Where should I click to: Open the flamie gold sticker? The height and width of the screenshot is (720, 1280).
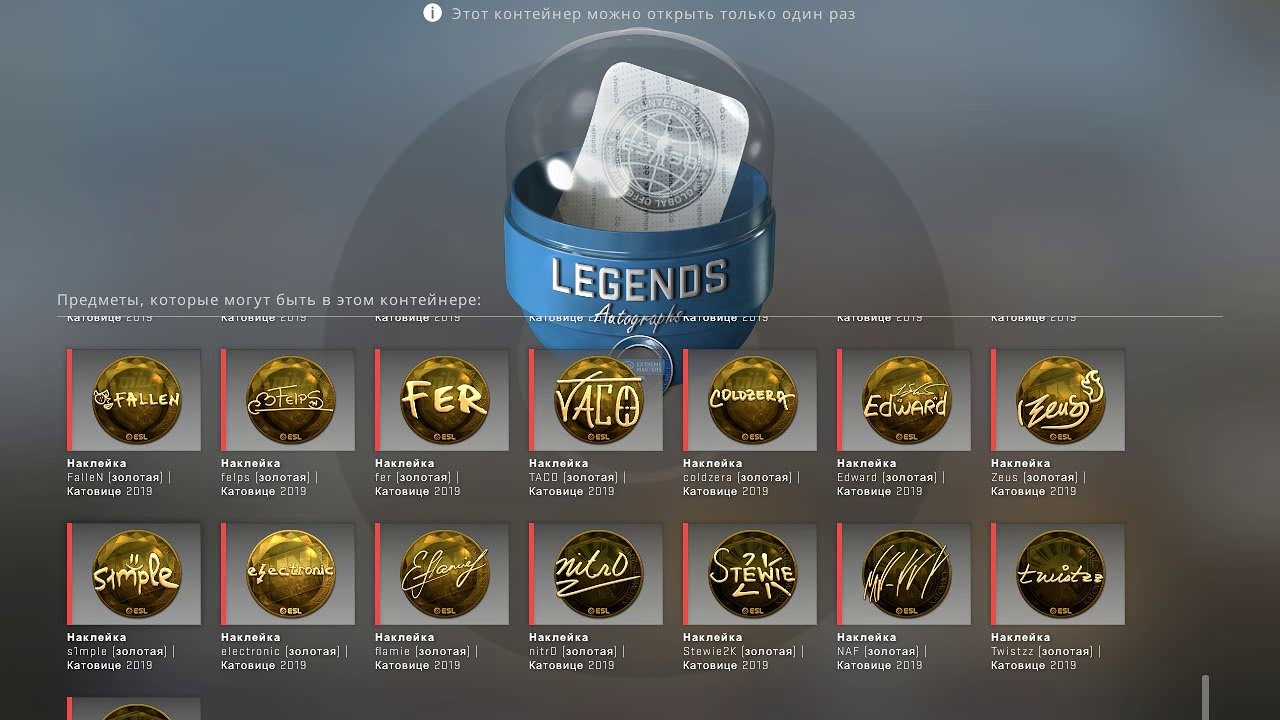(442, 574)
